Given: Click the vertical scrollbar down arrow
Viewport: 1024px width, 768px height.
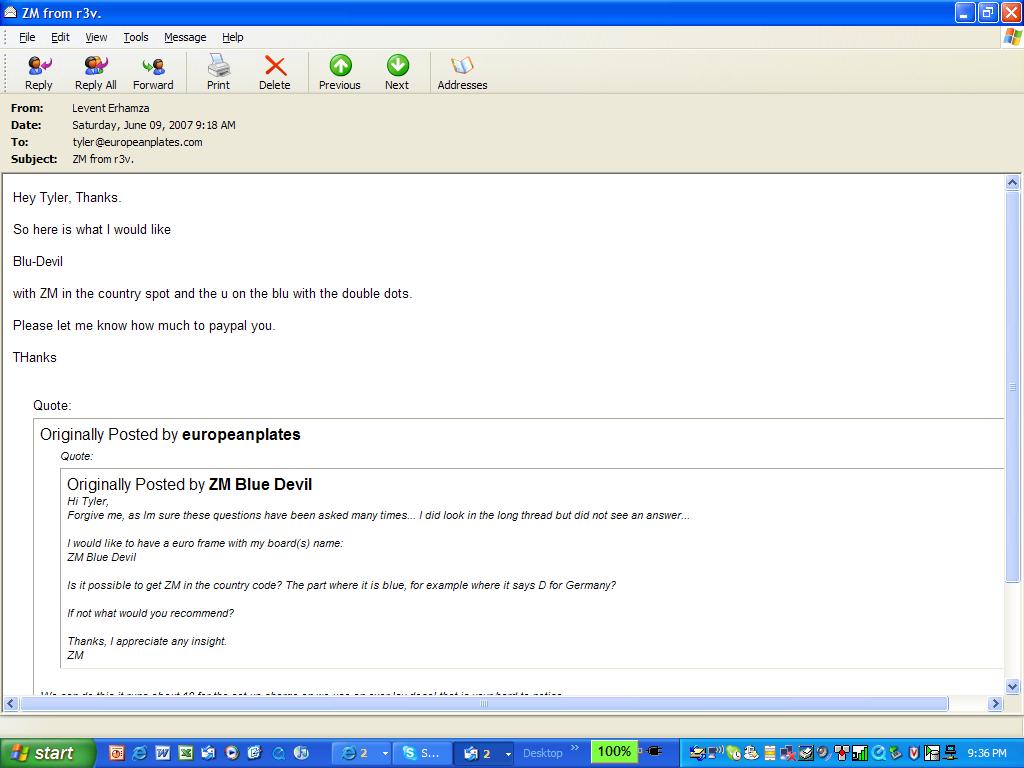Looking at the screenshot, I should click(x=1012, y=686).
